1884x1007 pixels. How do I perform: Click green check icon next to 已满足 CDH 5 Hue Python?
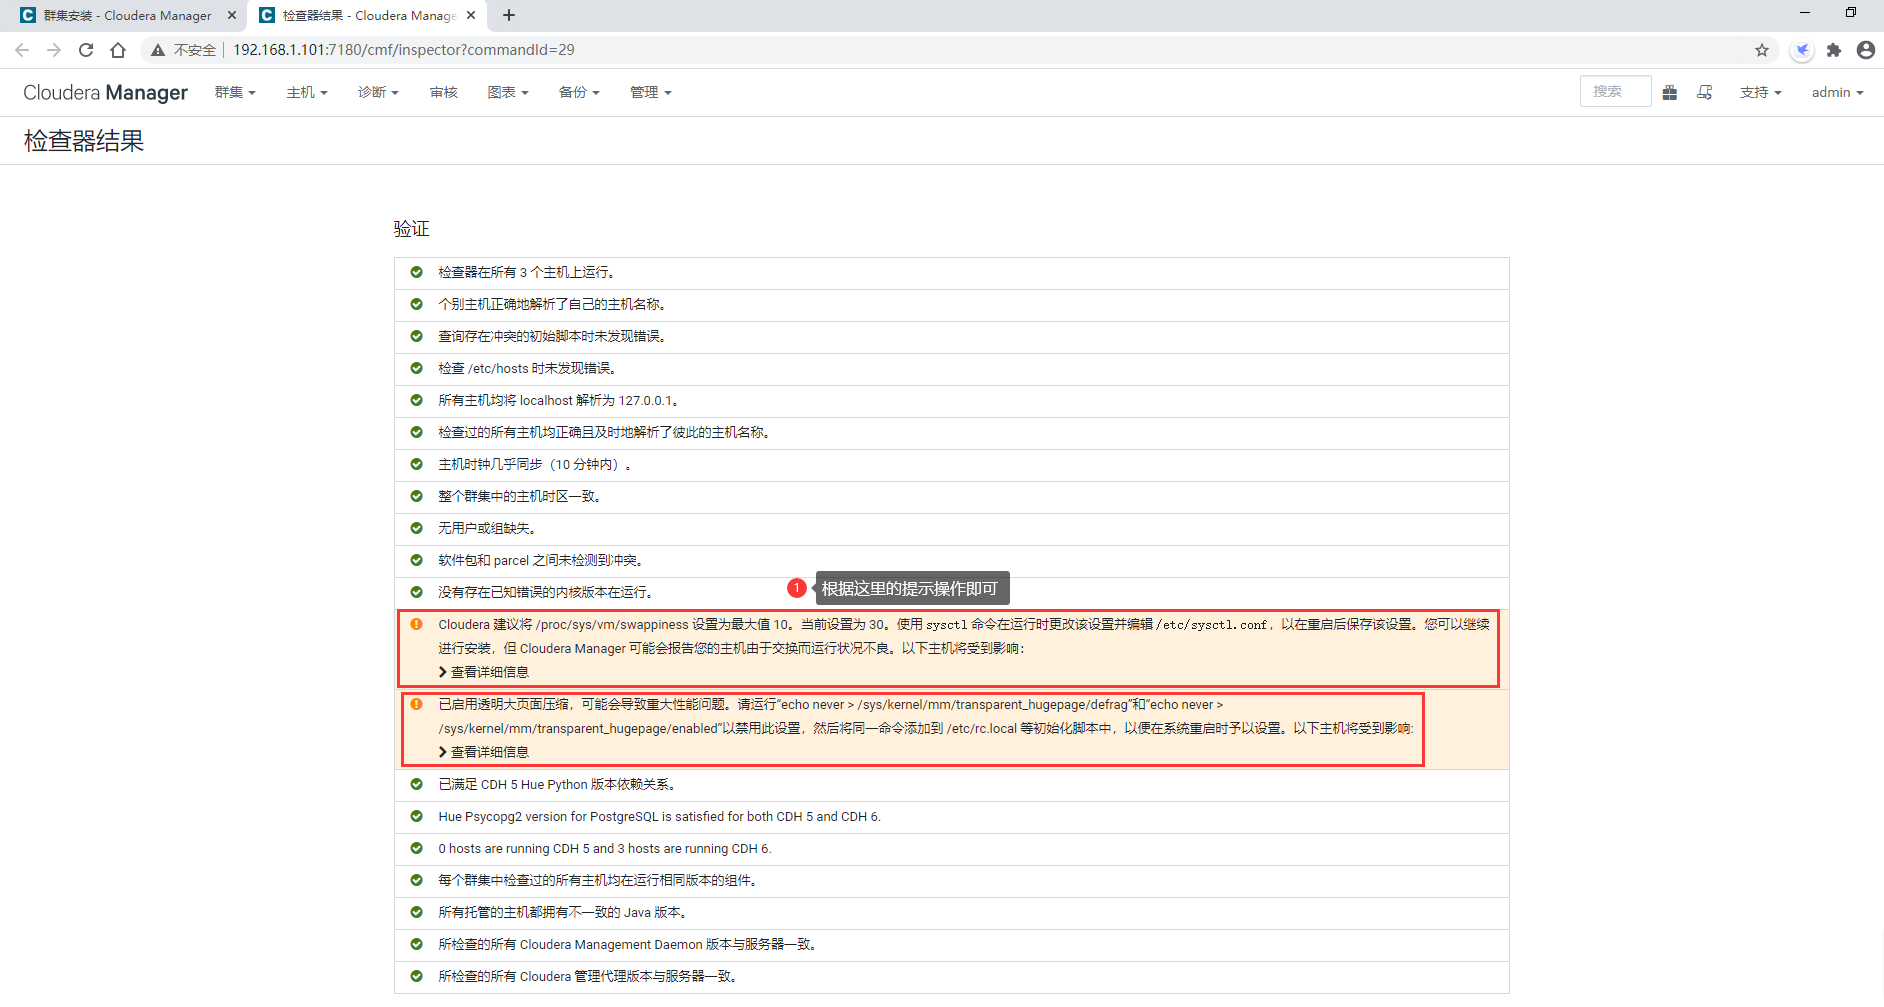click(417, 784)
